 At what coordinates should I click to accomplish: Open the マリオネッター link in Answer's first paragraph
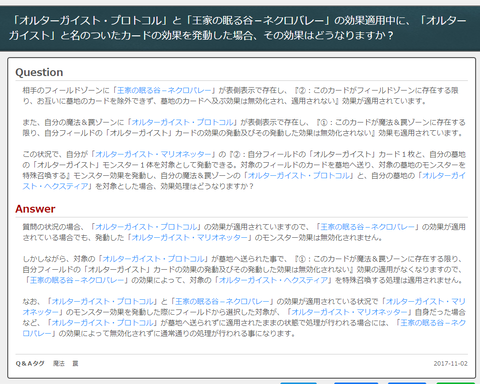[190, 238]
